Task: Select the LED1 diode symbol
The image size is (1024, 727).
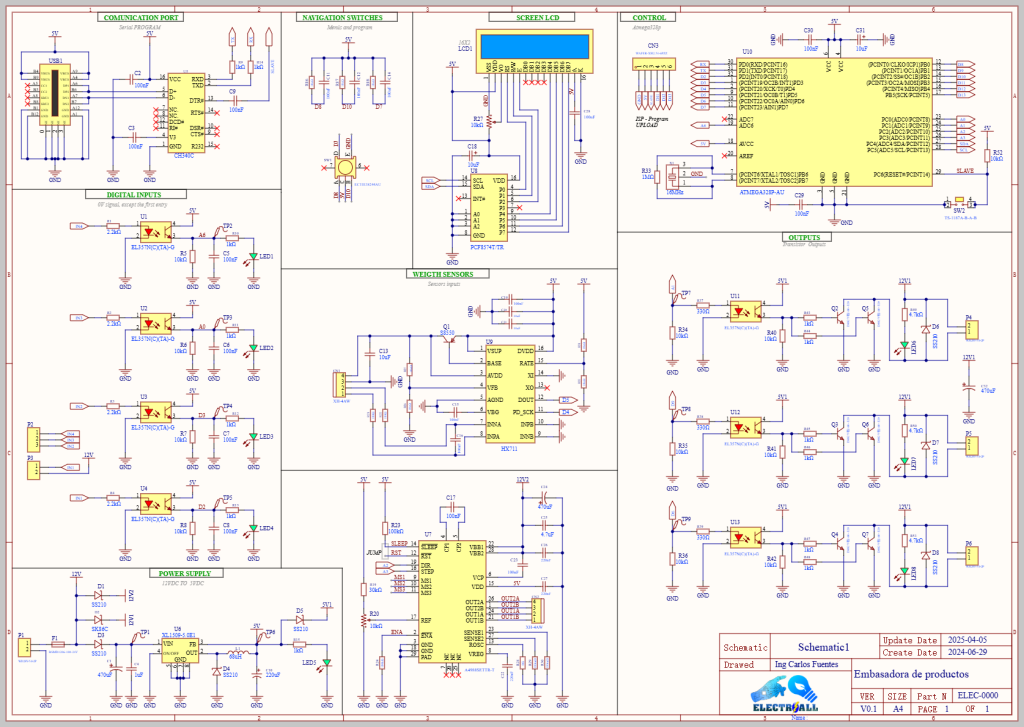Action: [253, 257]
